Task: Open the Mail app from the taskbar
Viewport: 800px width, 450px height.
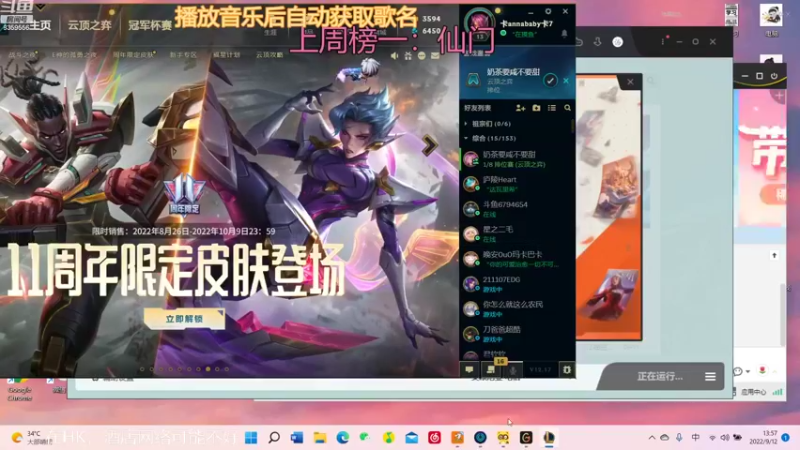Action: pyautogui.click(x=412, y=438)
